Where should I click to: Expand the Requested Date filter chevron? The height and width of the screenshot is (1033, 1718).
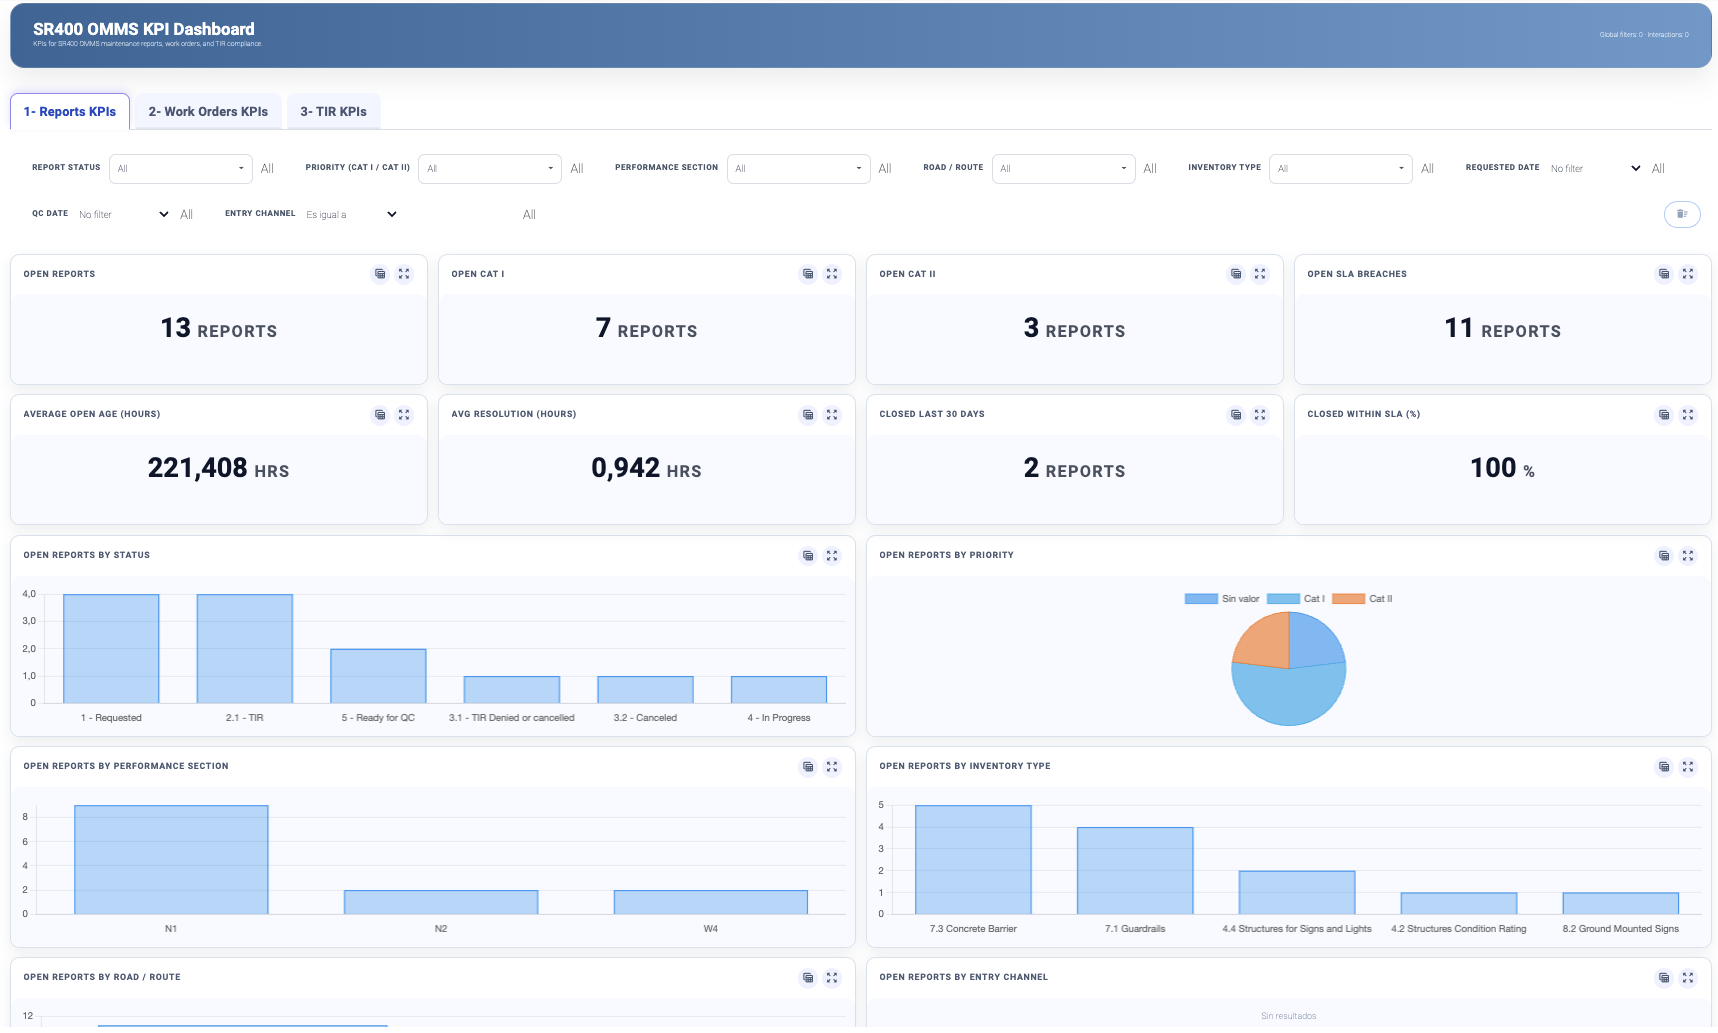tap(1636, 168)
